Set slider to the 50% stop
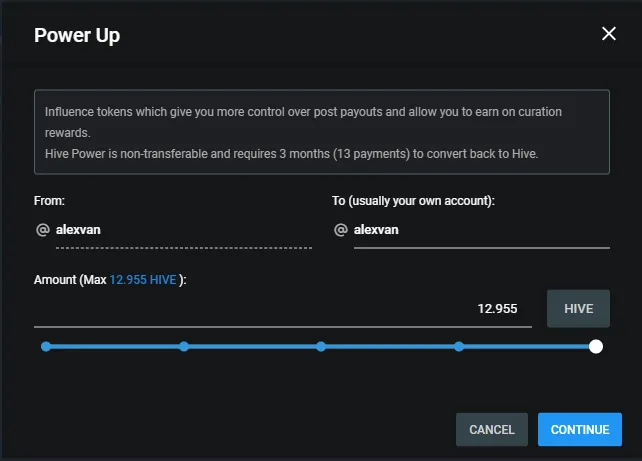642x461 pixels. coord(321,347)
